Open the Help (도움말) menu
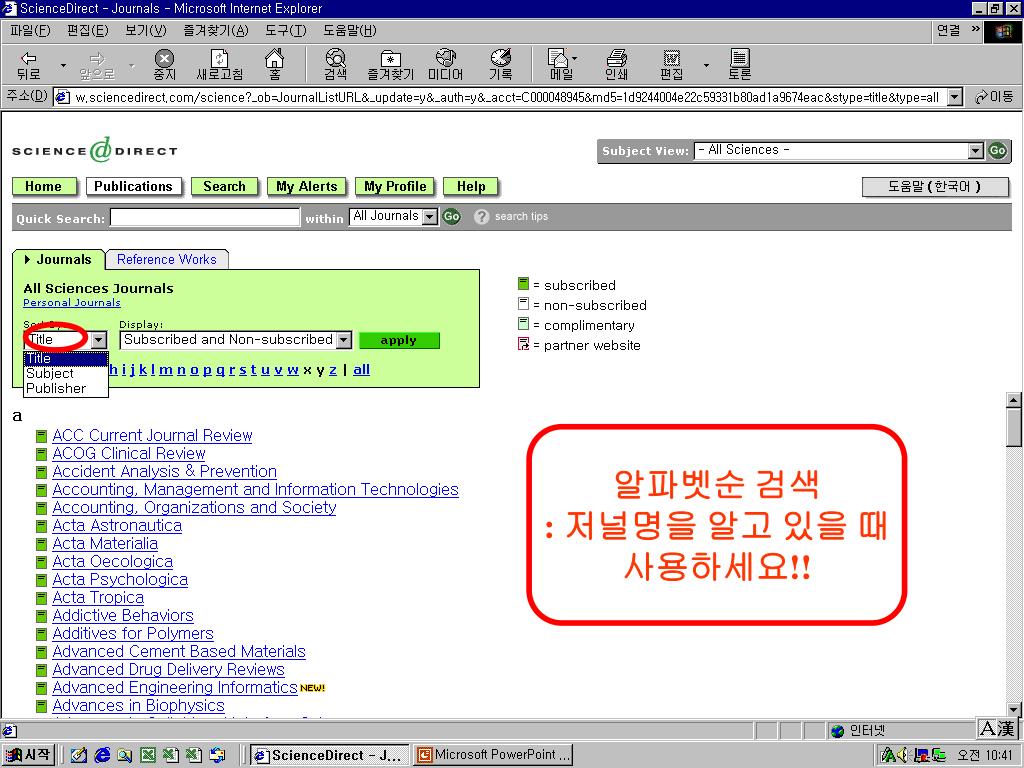This screenshot has width=1024, height=768. [x=349, y=31]
